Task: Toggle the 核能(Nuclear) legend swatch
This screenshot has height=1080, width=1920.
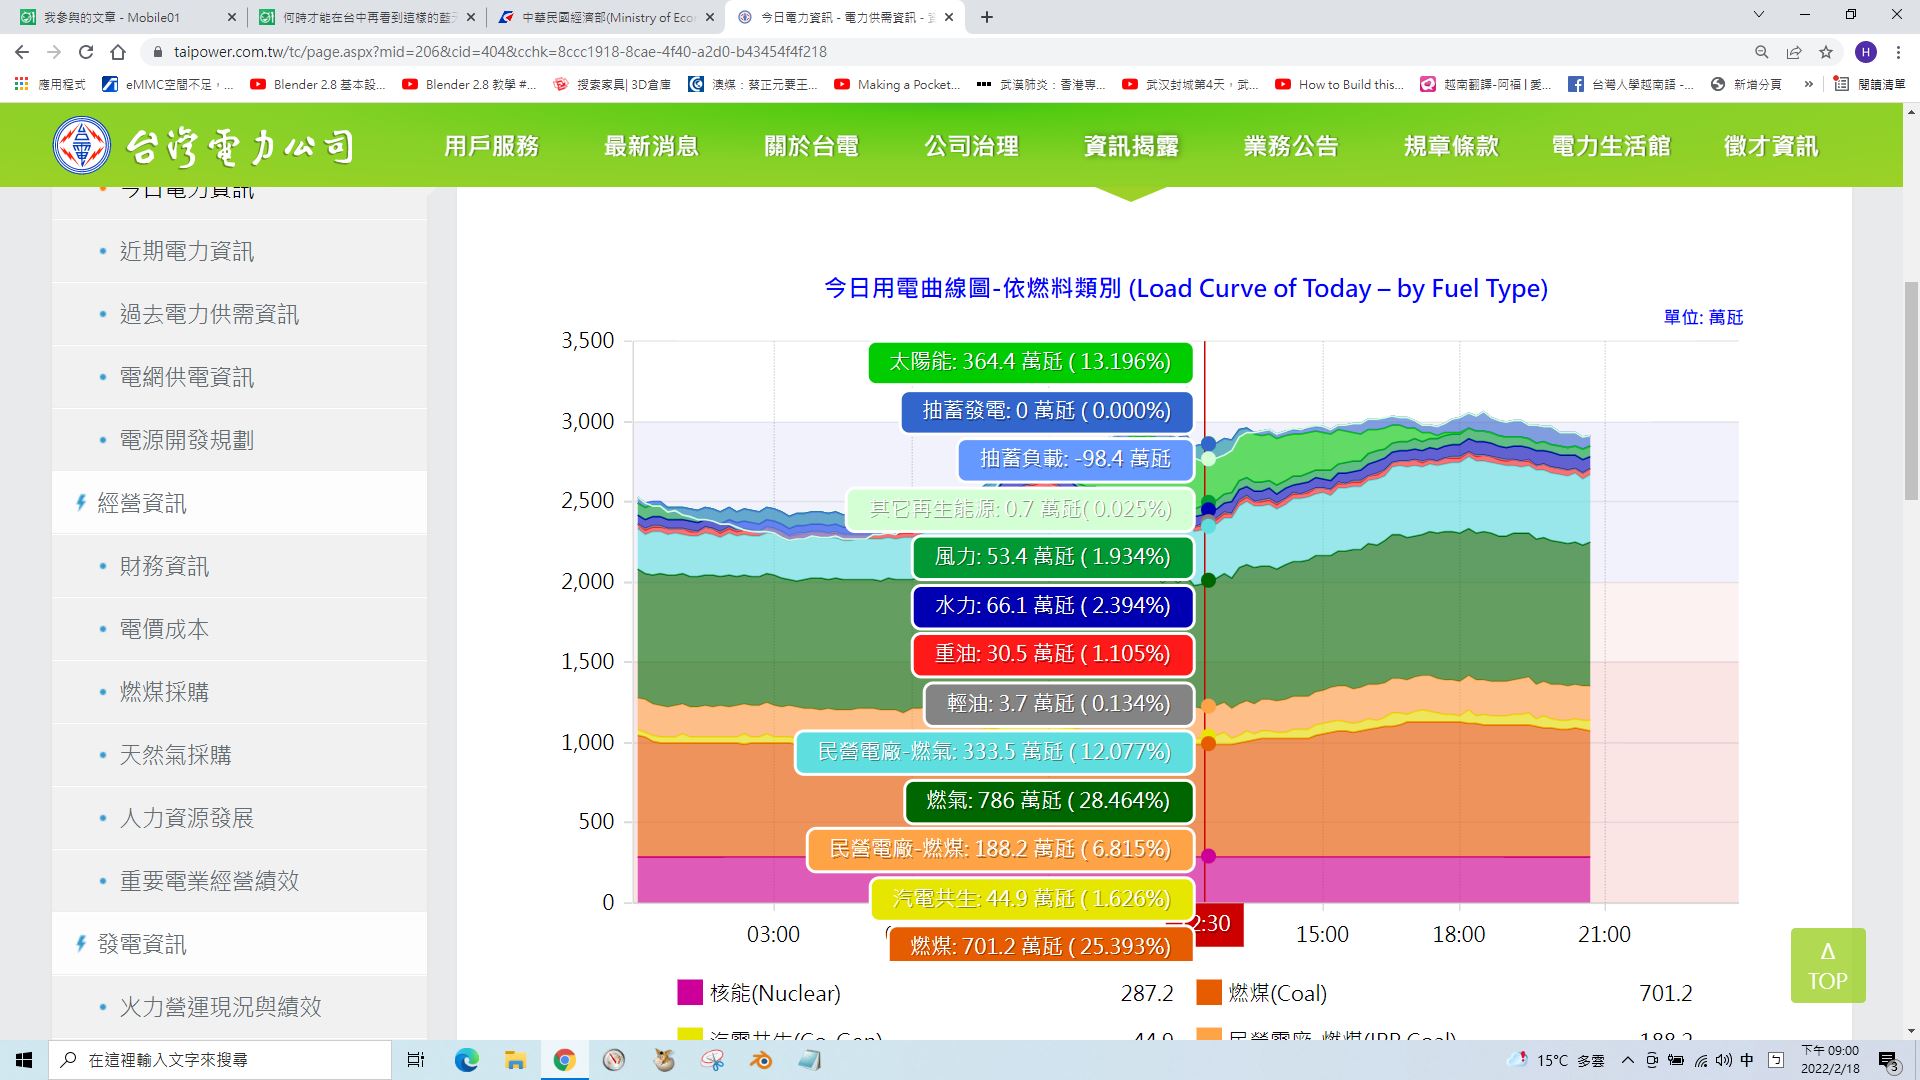Action: coord(690,992)
